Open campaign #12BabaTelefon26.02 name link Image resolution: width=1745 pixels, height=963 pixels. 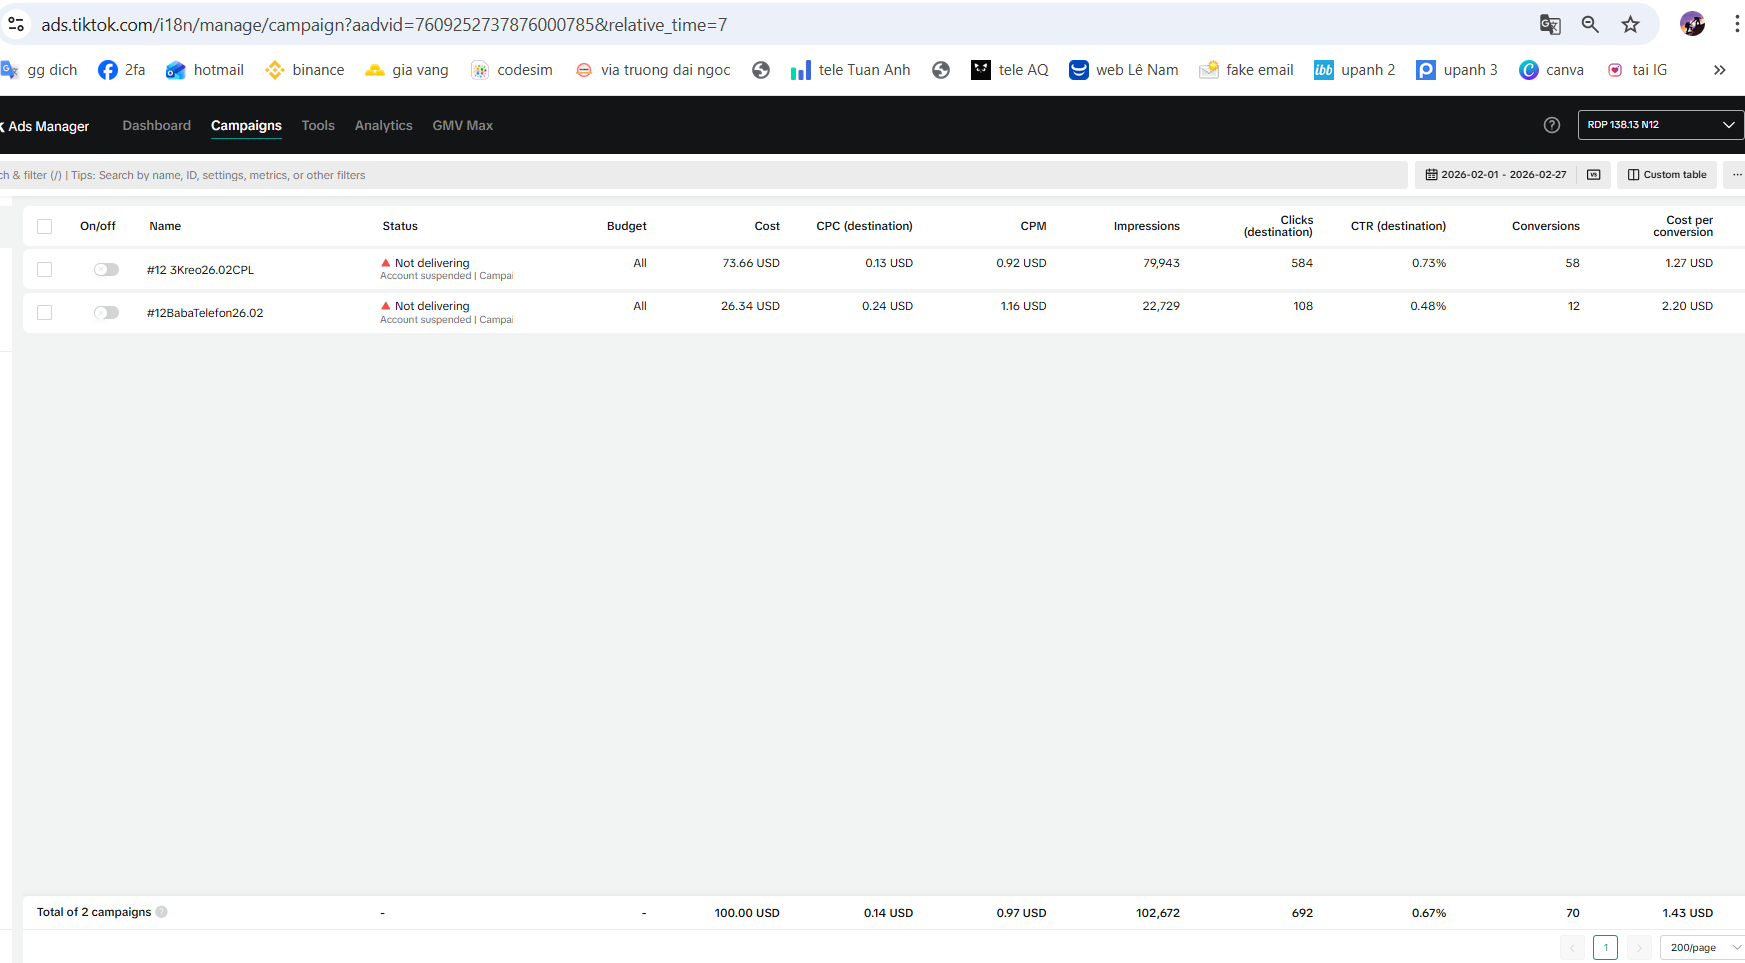[205, 313]
